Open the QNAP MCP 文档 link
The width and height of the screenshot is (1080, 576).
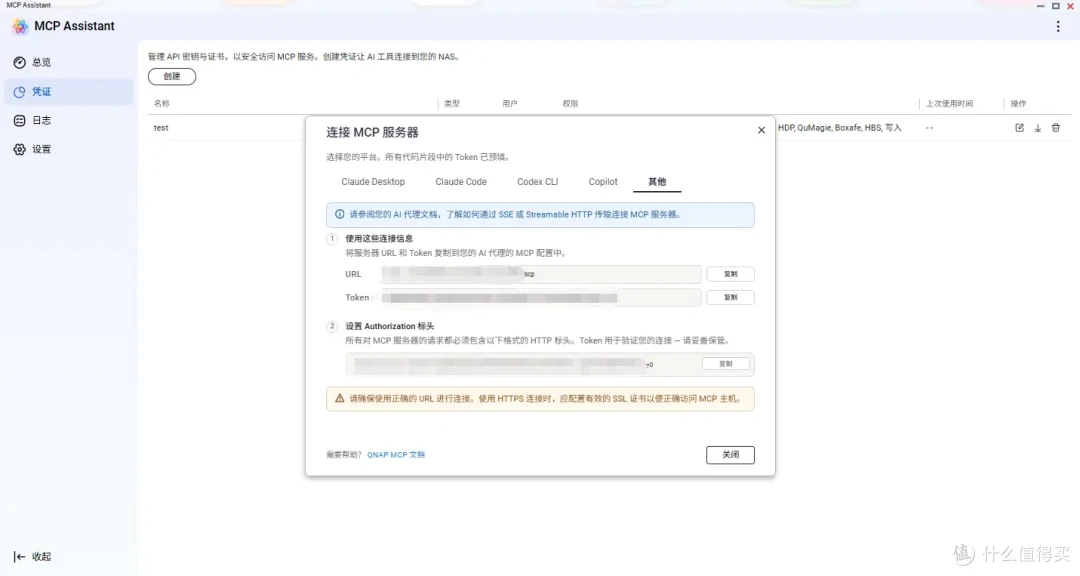point(396,455)
